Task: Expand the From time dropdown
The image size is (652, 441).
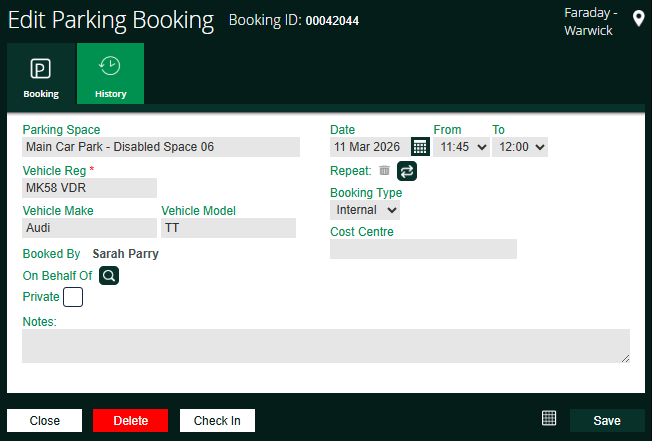Action: (461, 147)
